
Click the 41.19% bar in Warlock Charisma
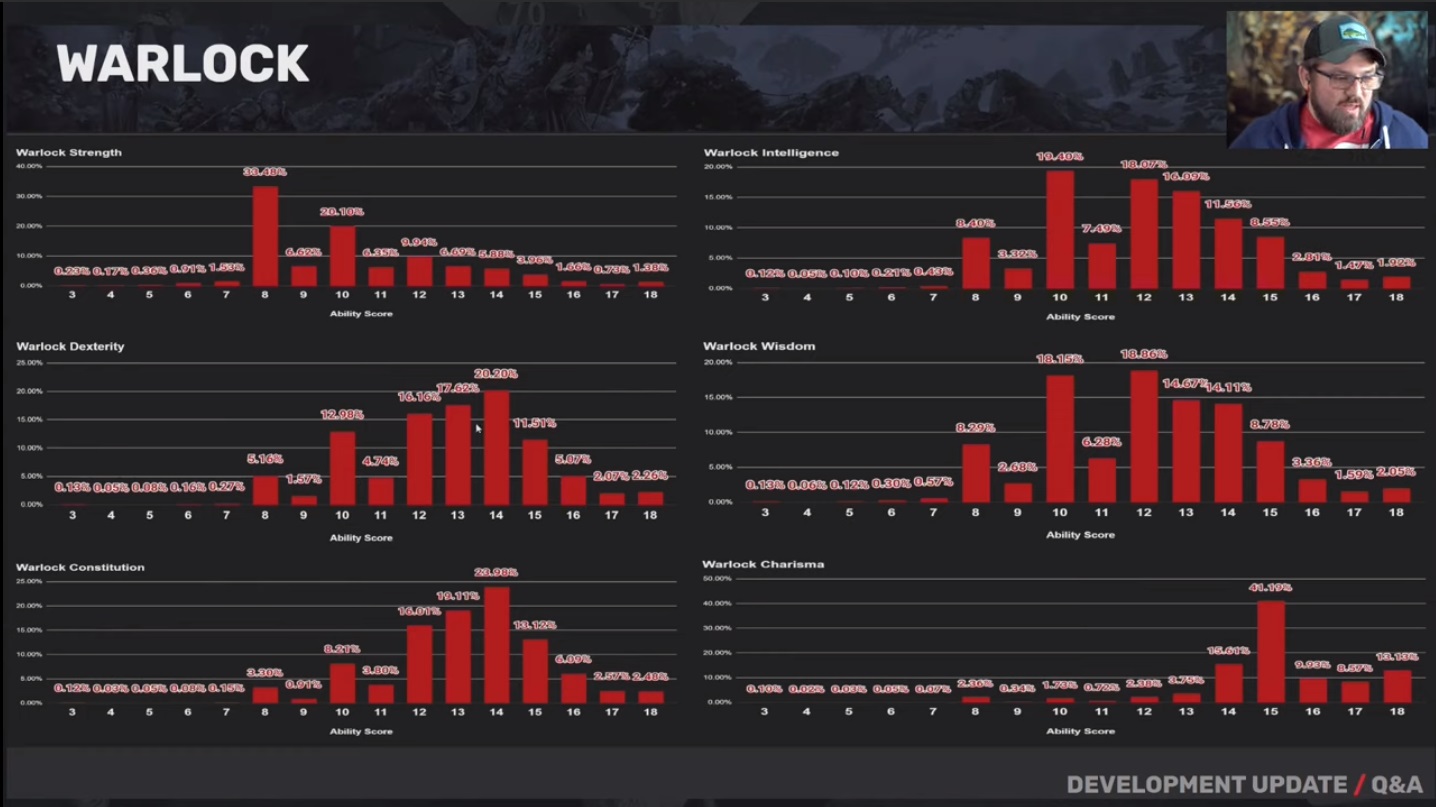point(1270,651)
